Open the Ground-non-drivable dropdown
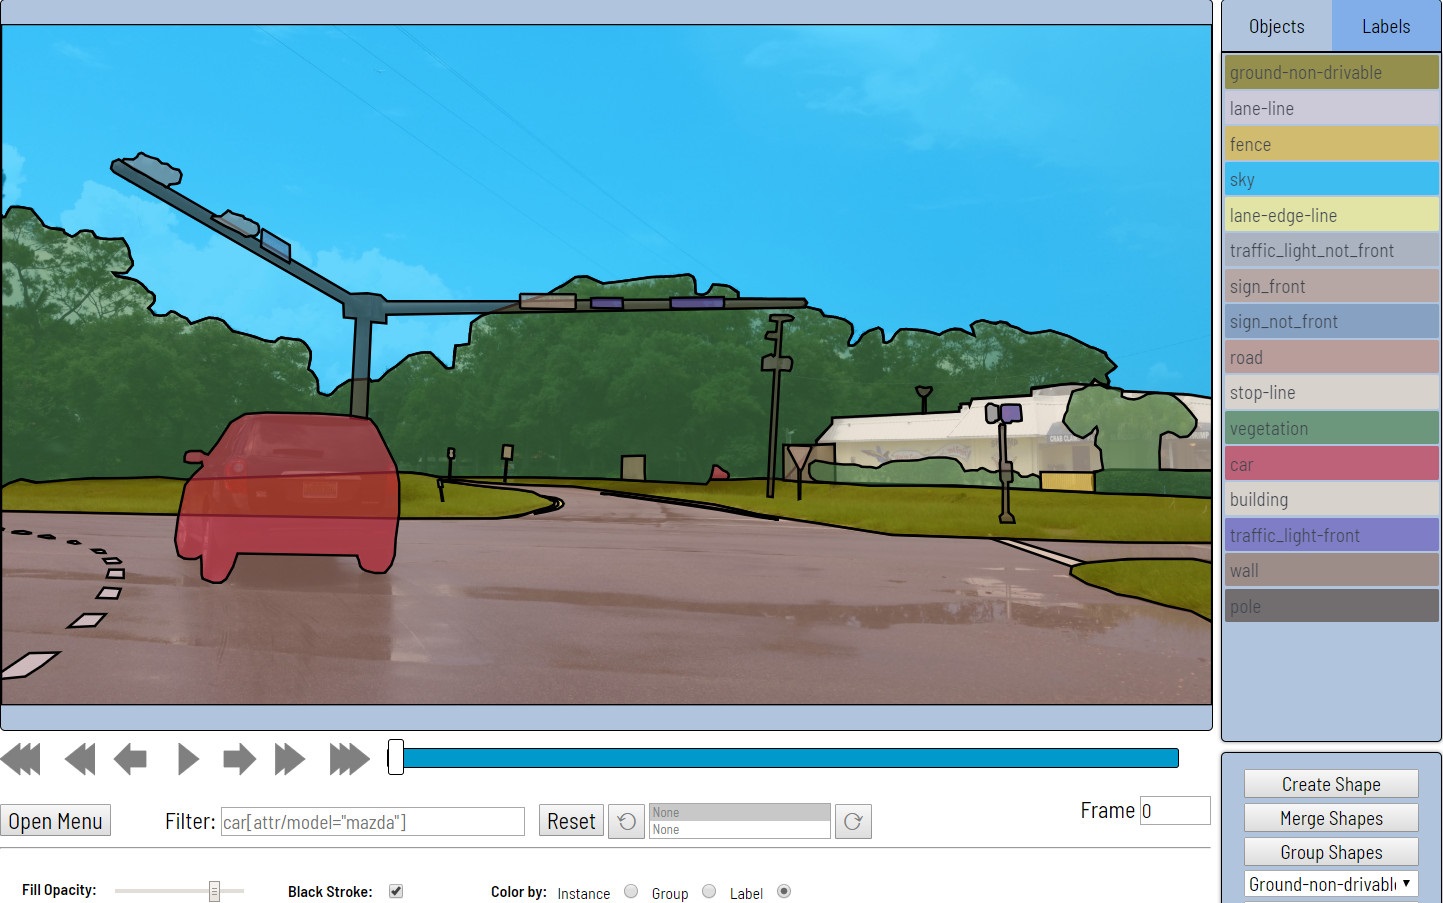Screen dimensions: 1443x903 tap(1330, 884)
